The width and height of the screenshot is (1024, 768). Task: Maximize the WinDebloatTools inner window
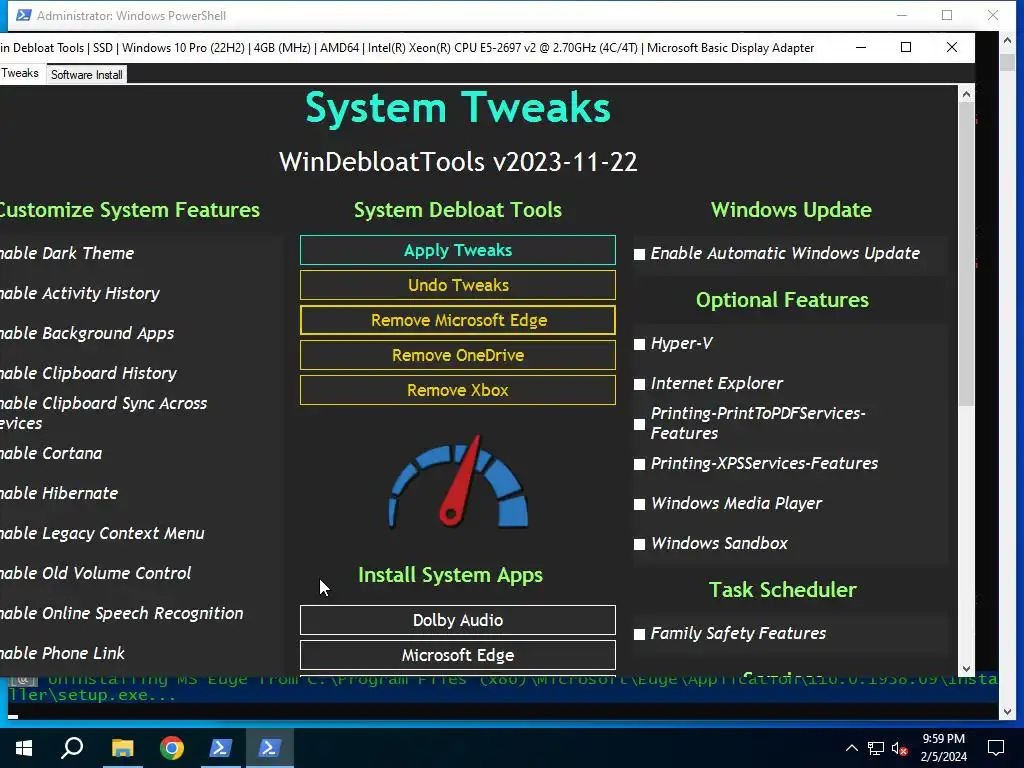coord(906,47)
